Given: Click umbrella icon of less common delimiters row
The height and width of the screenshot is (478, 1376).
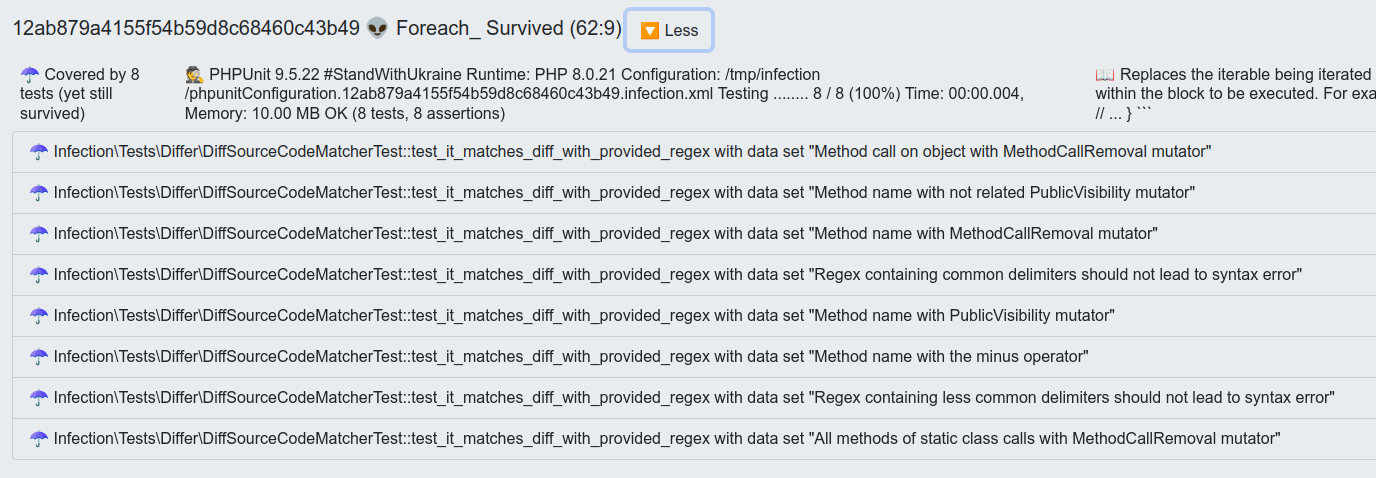Looking at the screenshot, I should (39, 397).
